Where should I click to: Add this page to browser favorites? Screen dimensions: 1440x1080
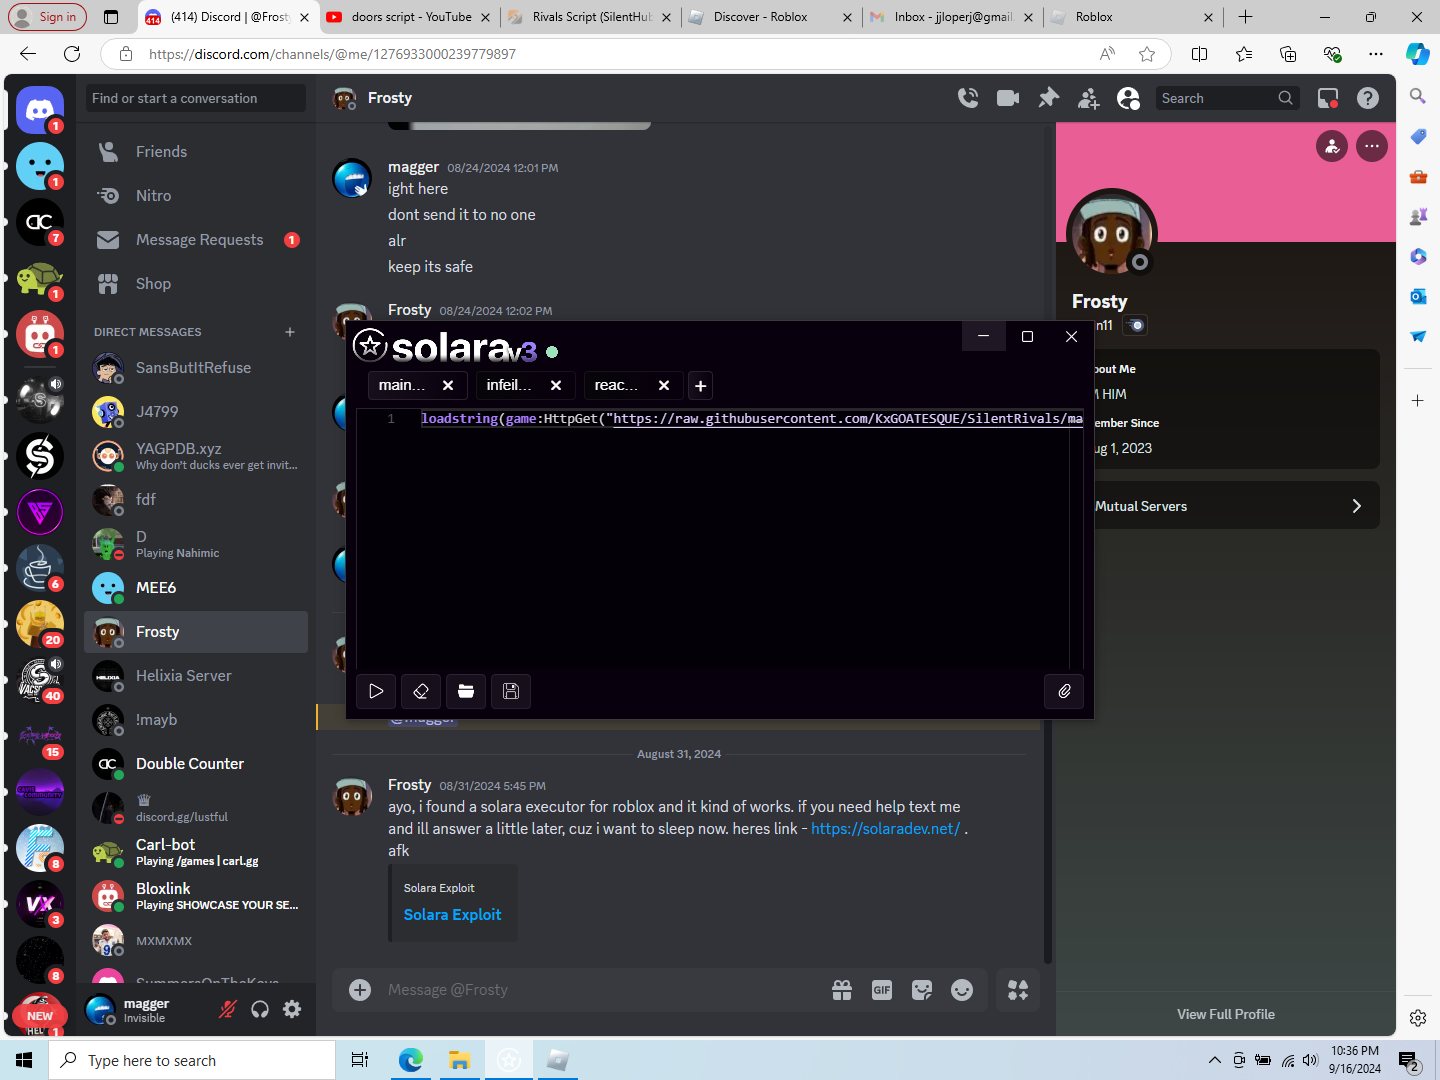click(x=1147, y=54)
